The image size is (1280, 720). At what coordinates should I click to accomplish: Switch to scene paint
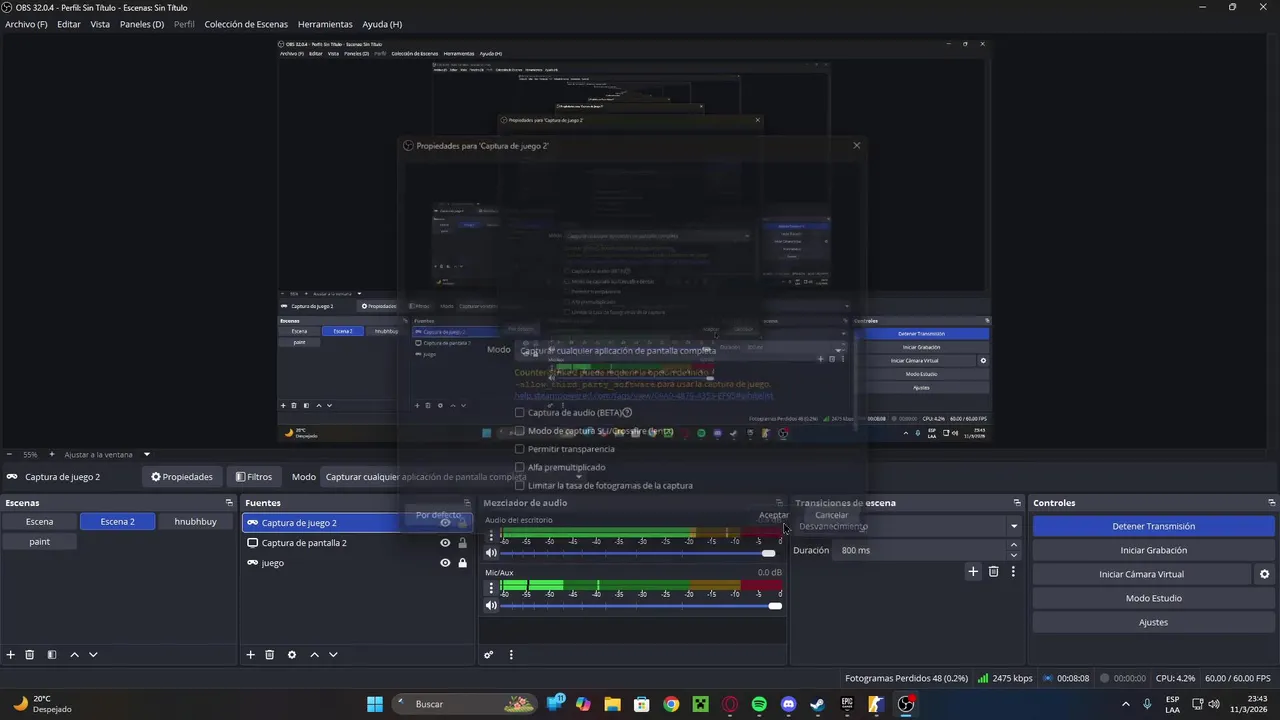(39, 542)
